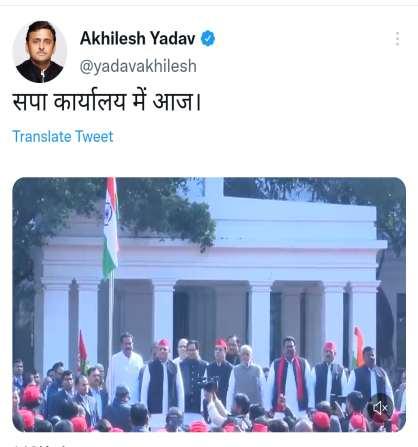Viewport: 418px width, 447px height.
Task: Select the Hindi tweet text सपा कार्यालय में आज
Action: [107, 102]
